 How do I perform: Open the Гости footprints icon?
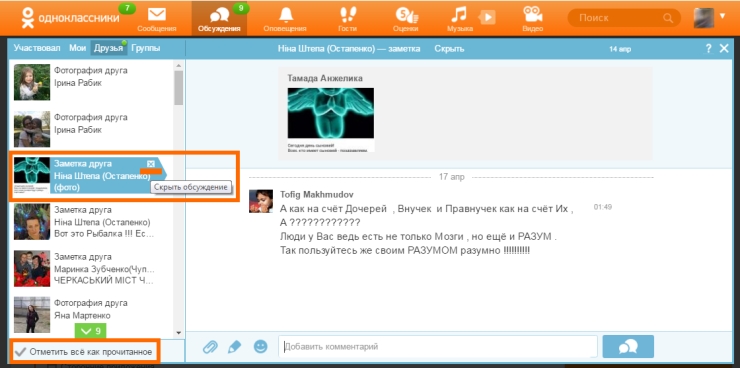tap(348, 15)
